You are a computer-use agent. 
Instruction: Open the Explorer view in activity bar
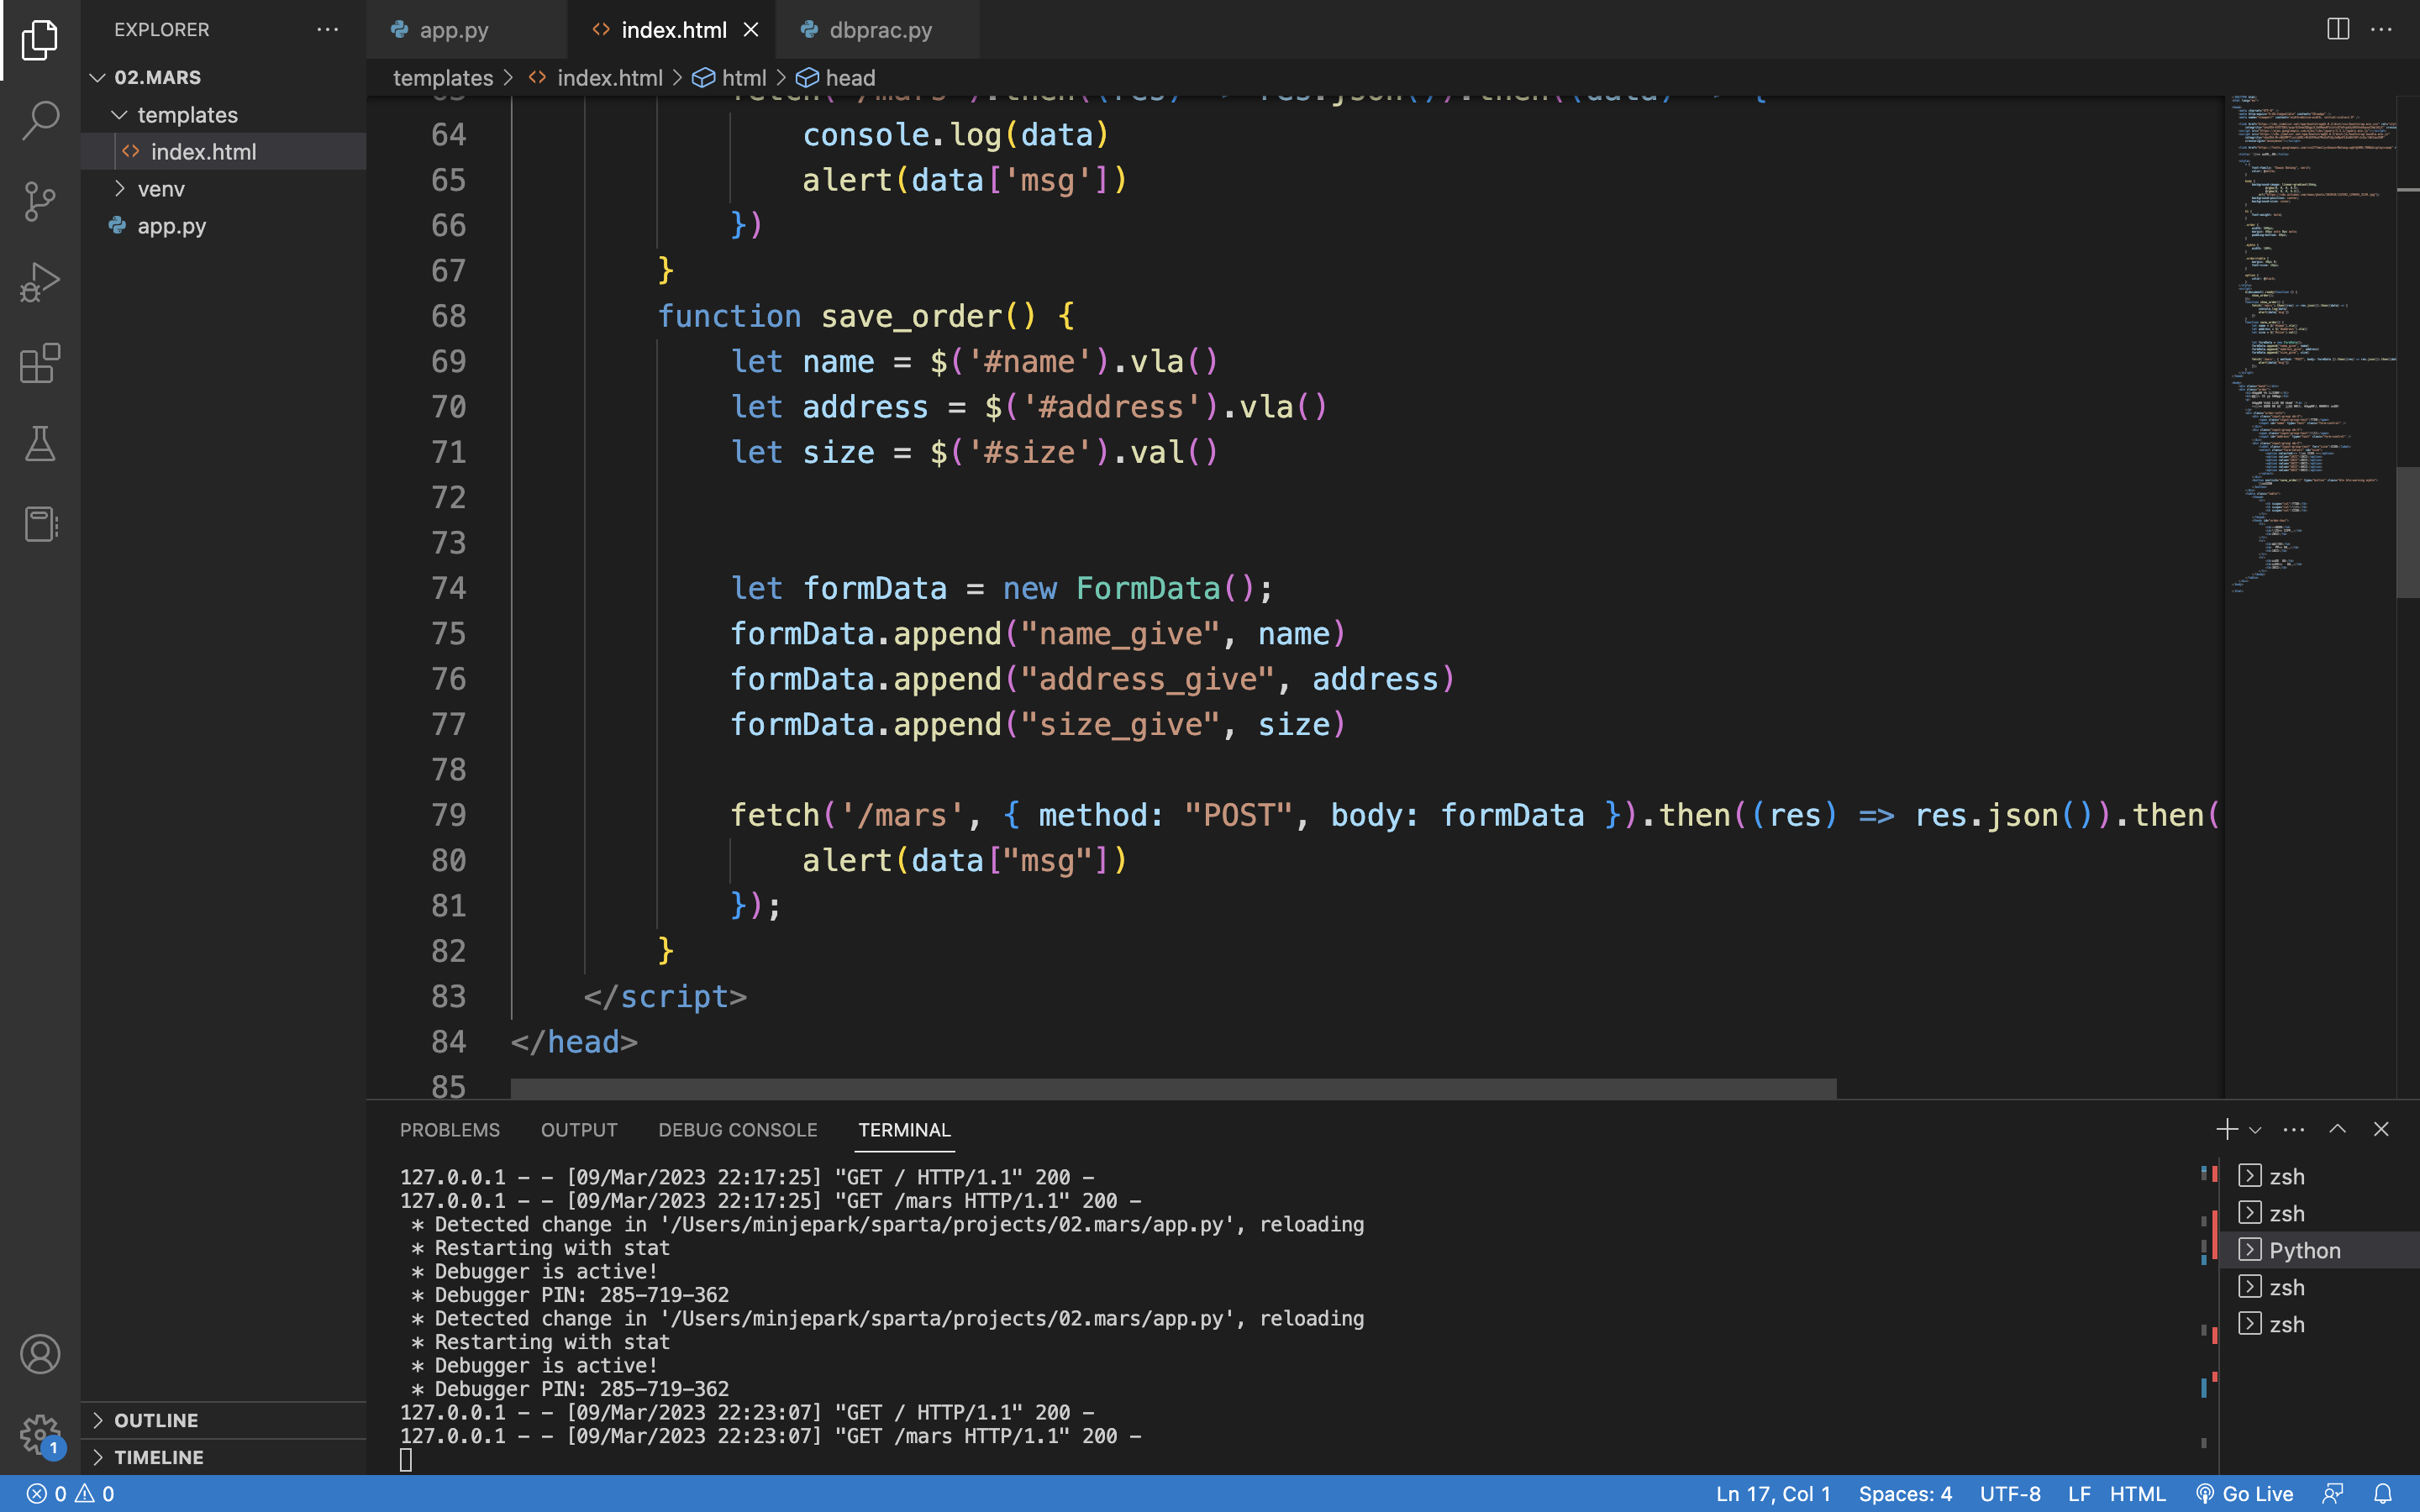40,40
